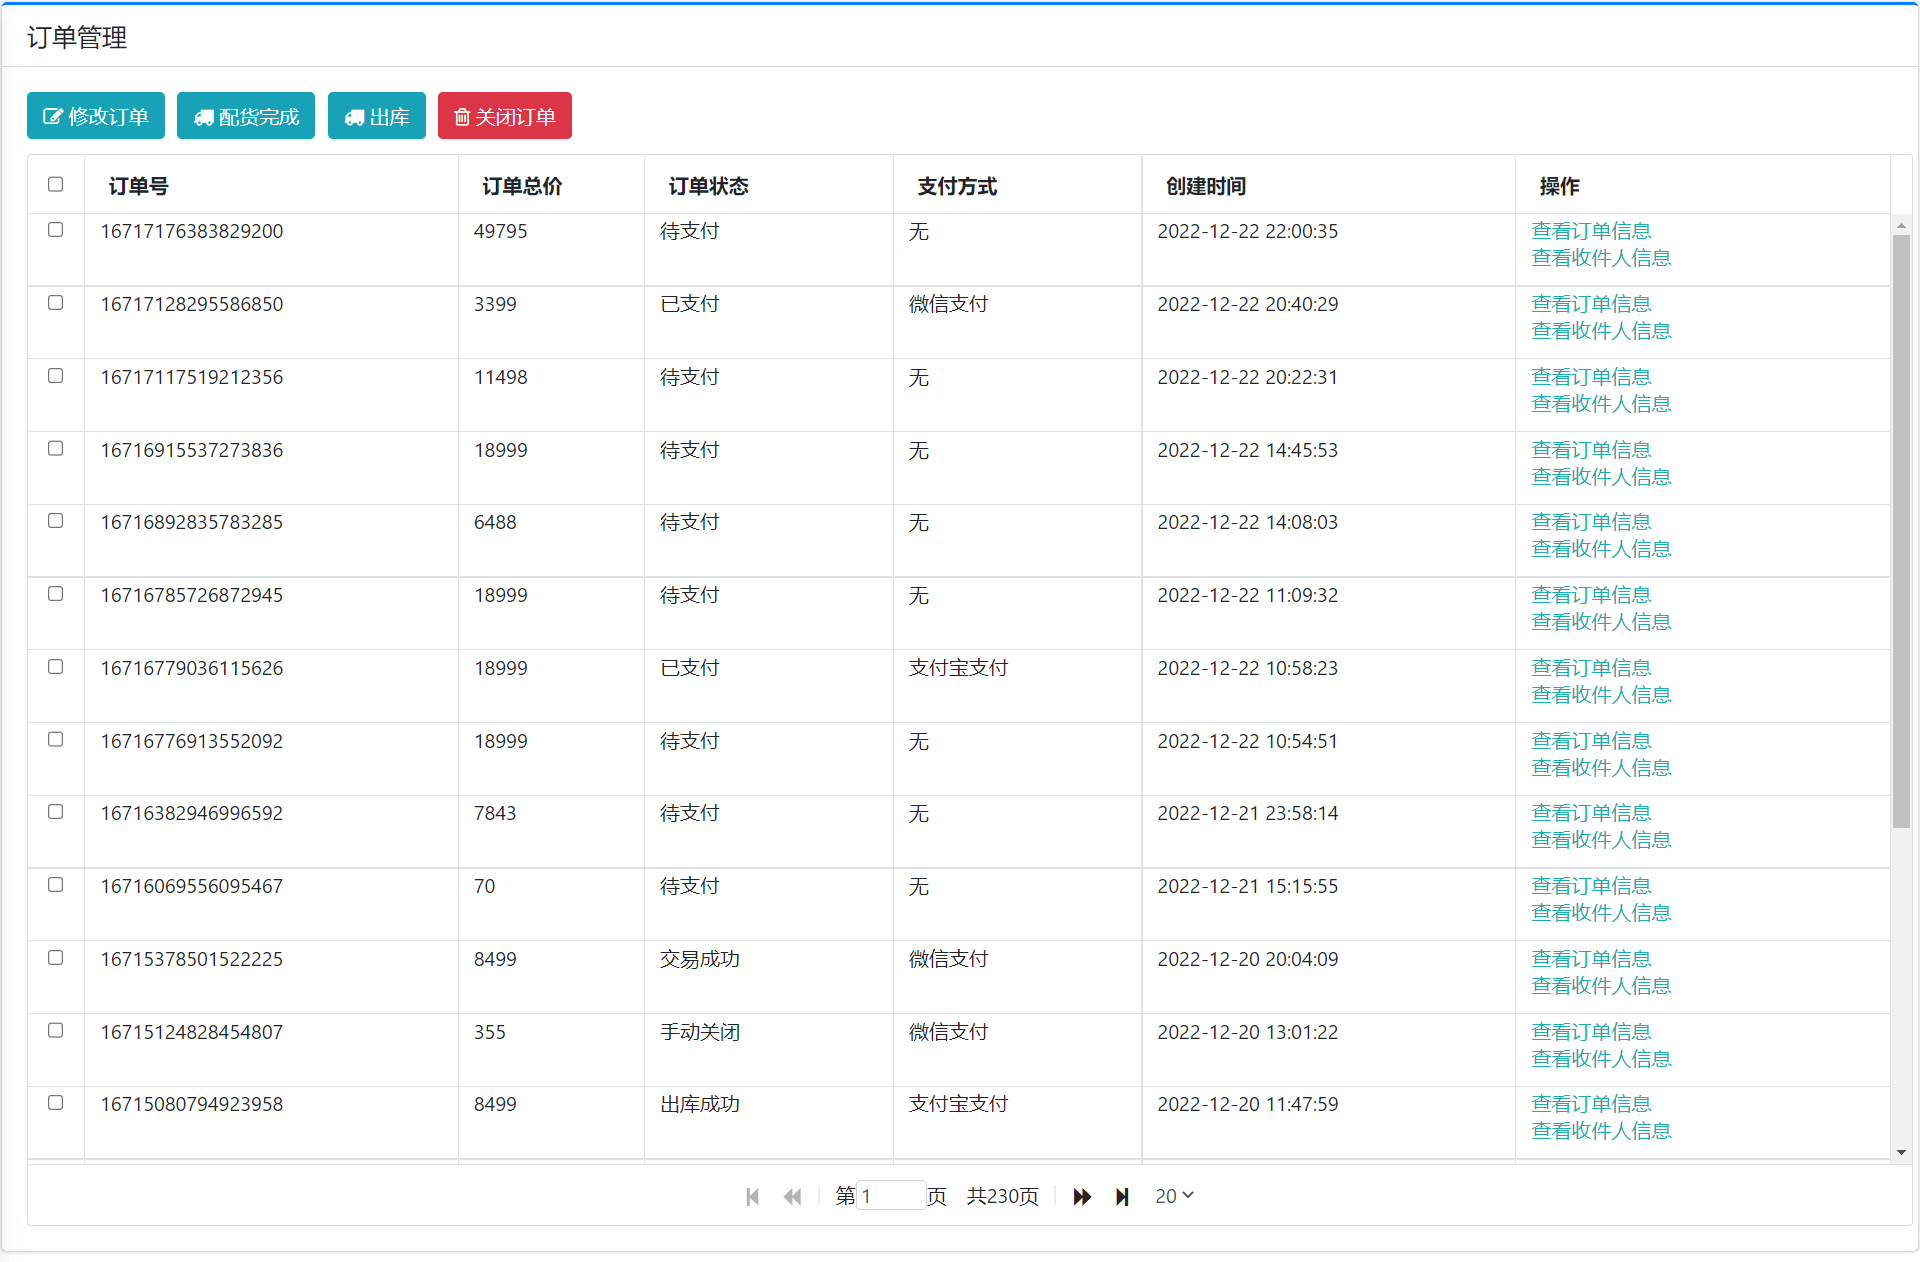
Task: Open 查看订单信息 for order 16717128295586850
Action: click(x=1591, y=304)
